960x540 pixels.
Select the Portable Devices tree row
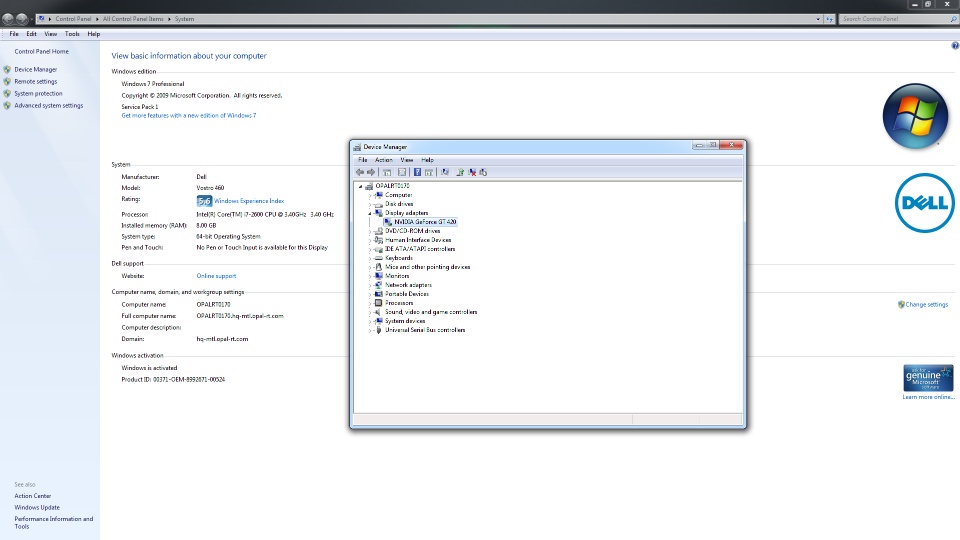(407, 294)
